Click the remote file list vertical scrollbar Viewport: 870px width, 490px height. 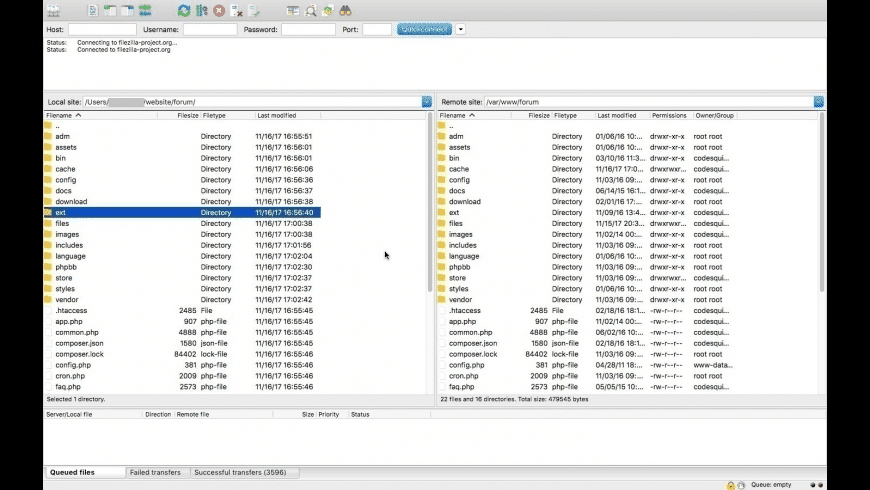(x=822, y=200)
